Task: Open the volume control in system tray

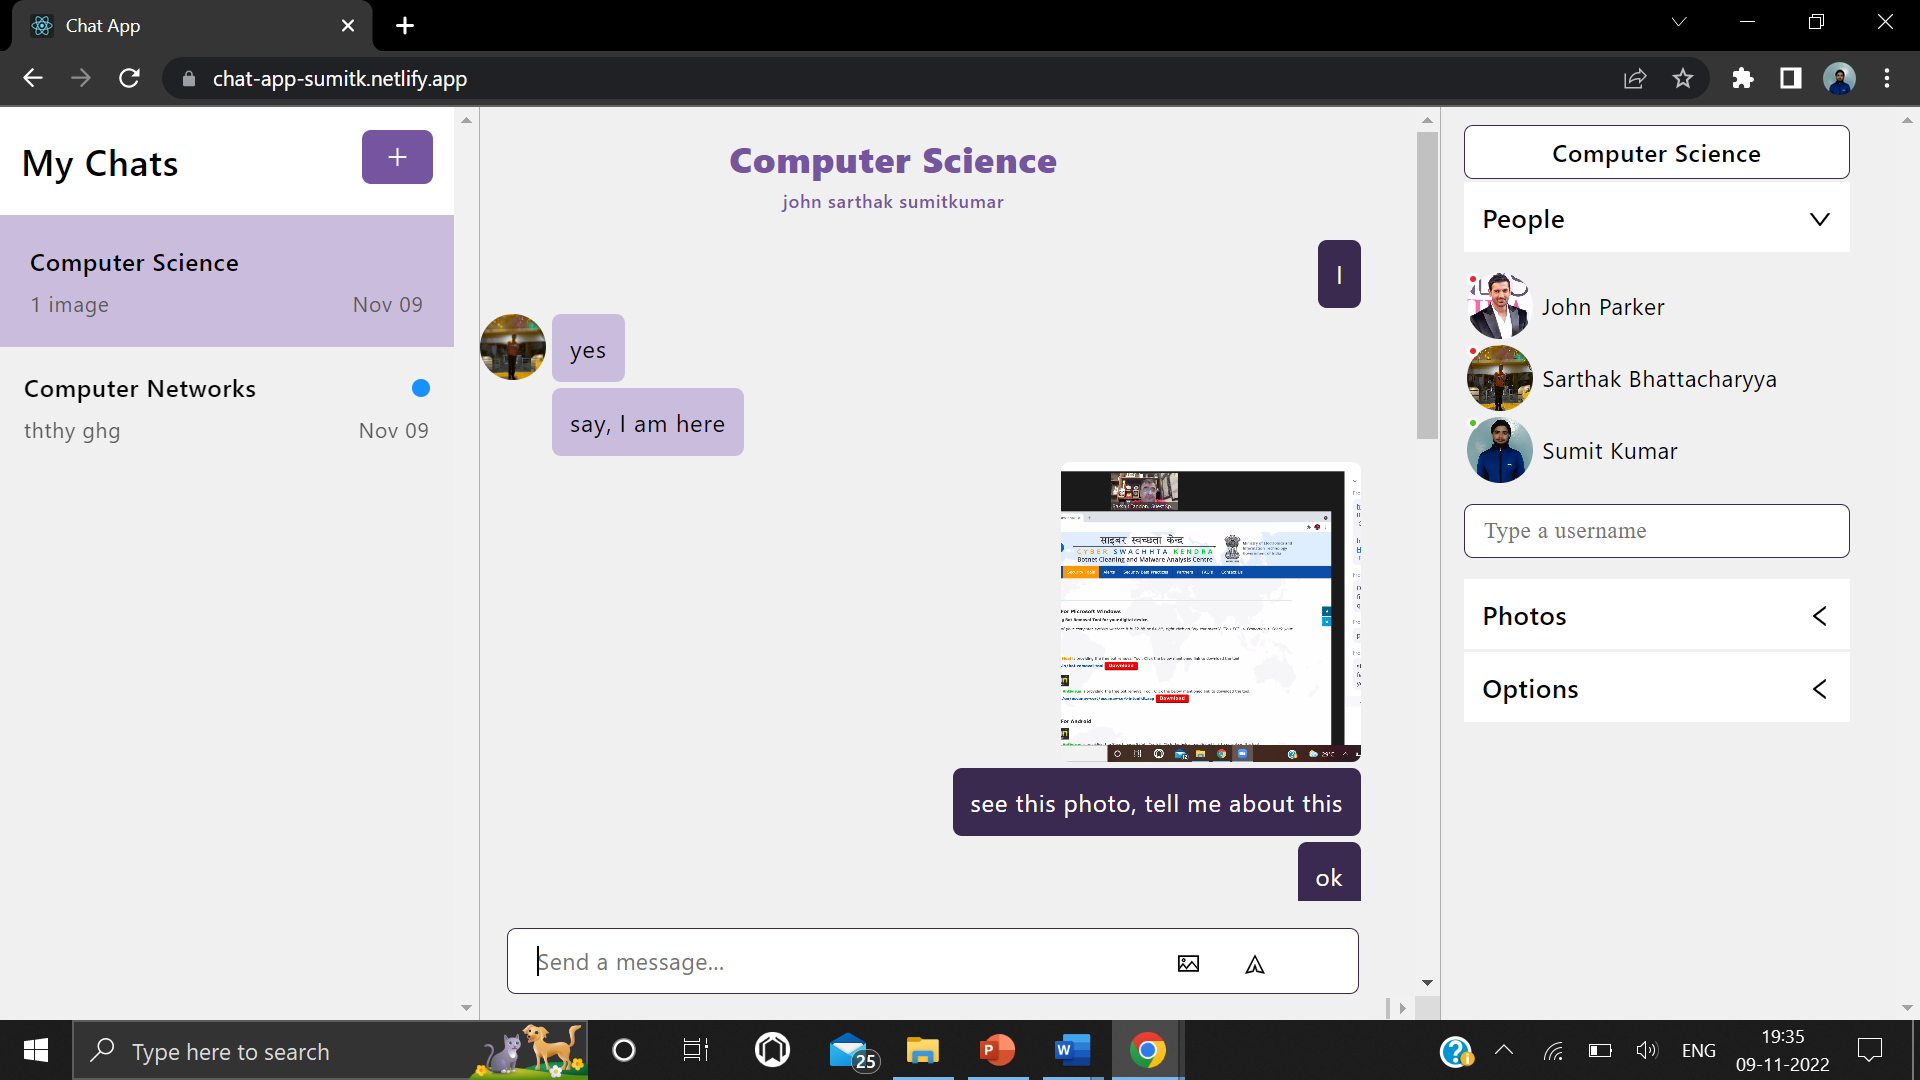Action: pyautogui.click(x=1647, y=1050)
